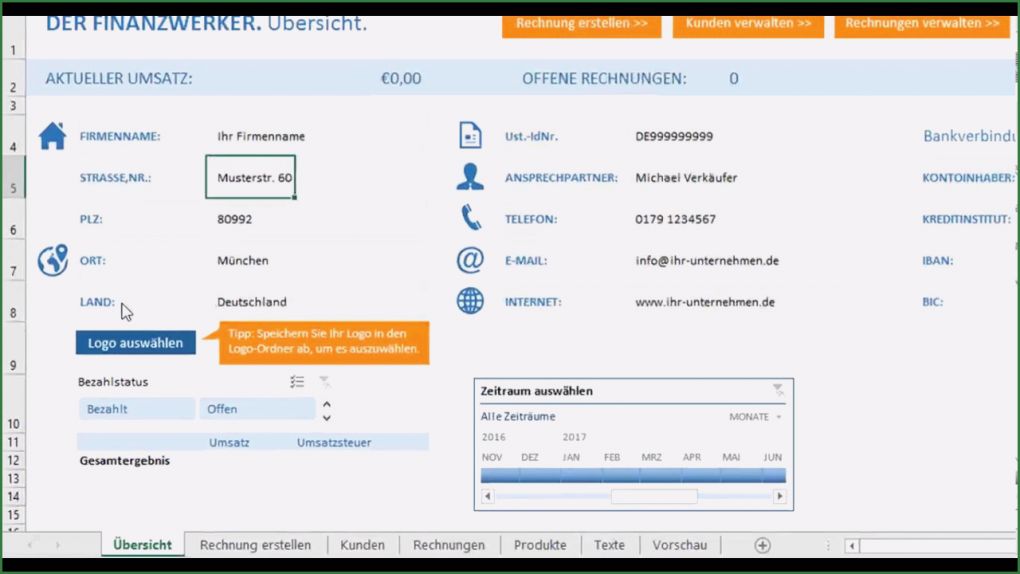
Task: Switch to the Übersicht sheet tab
Action: 142,545
